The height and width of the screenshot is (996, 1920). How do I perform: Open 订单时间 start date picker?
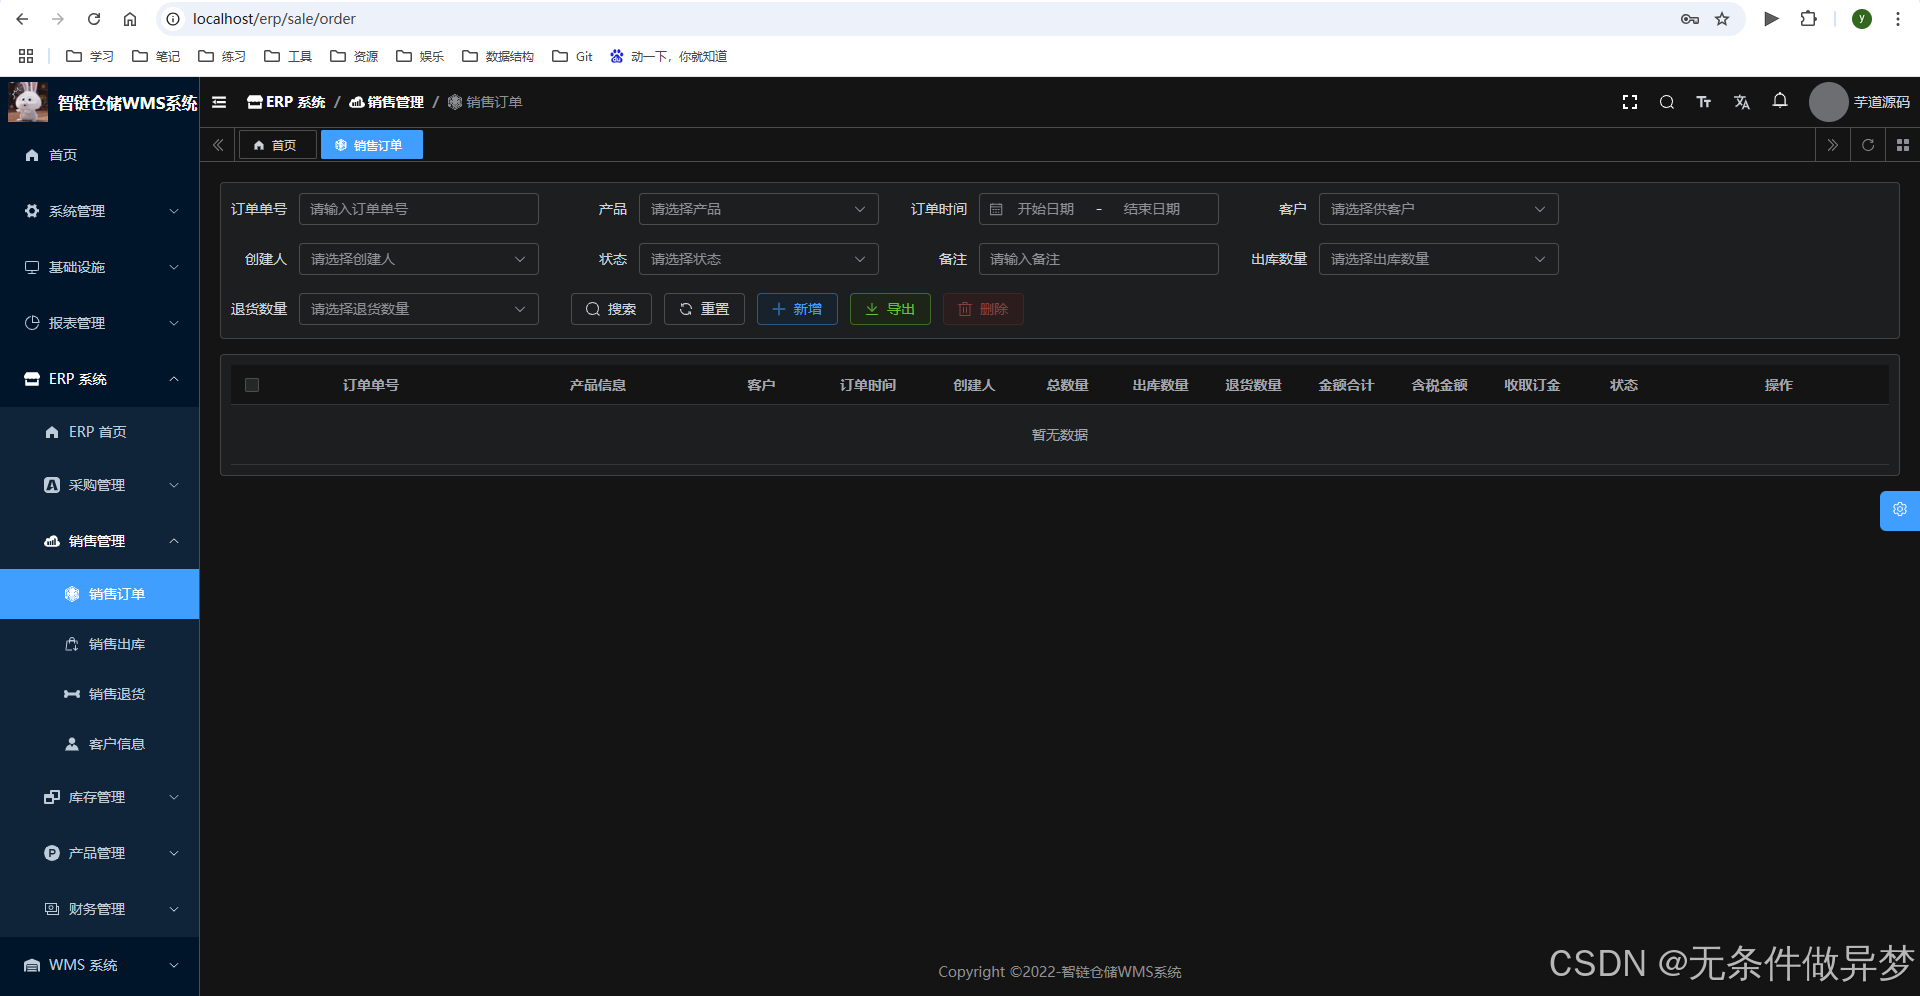[1045, 209]
